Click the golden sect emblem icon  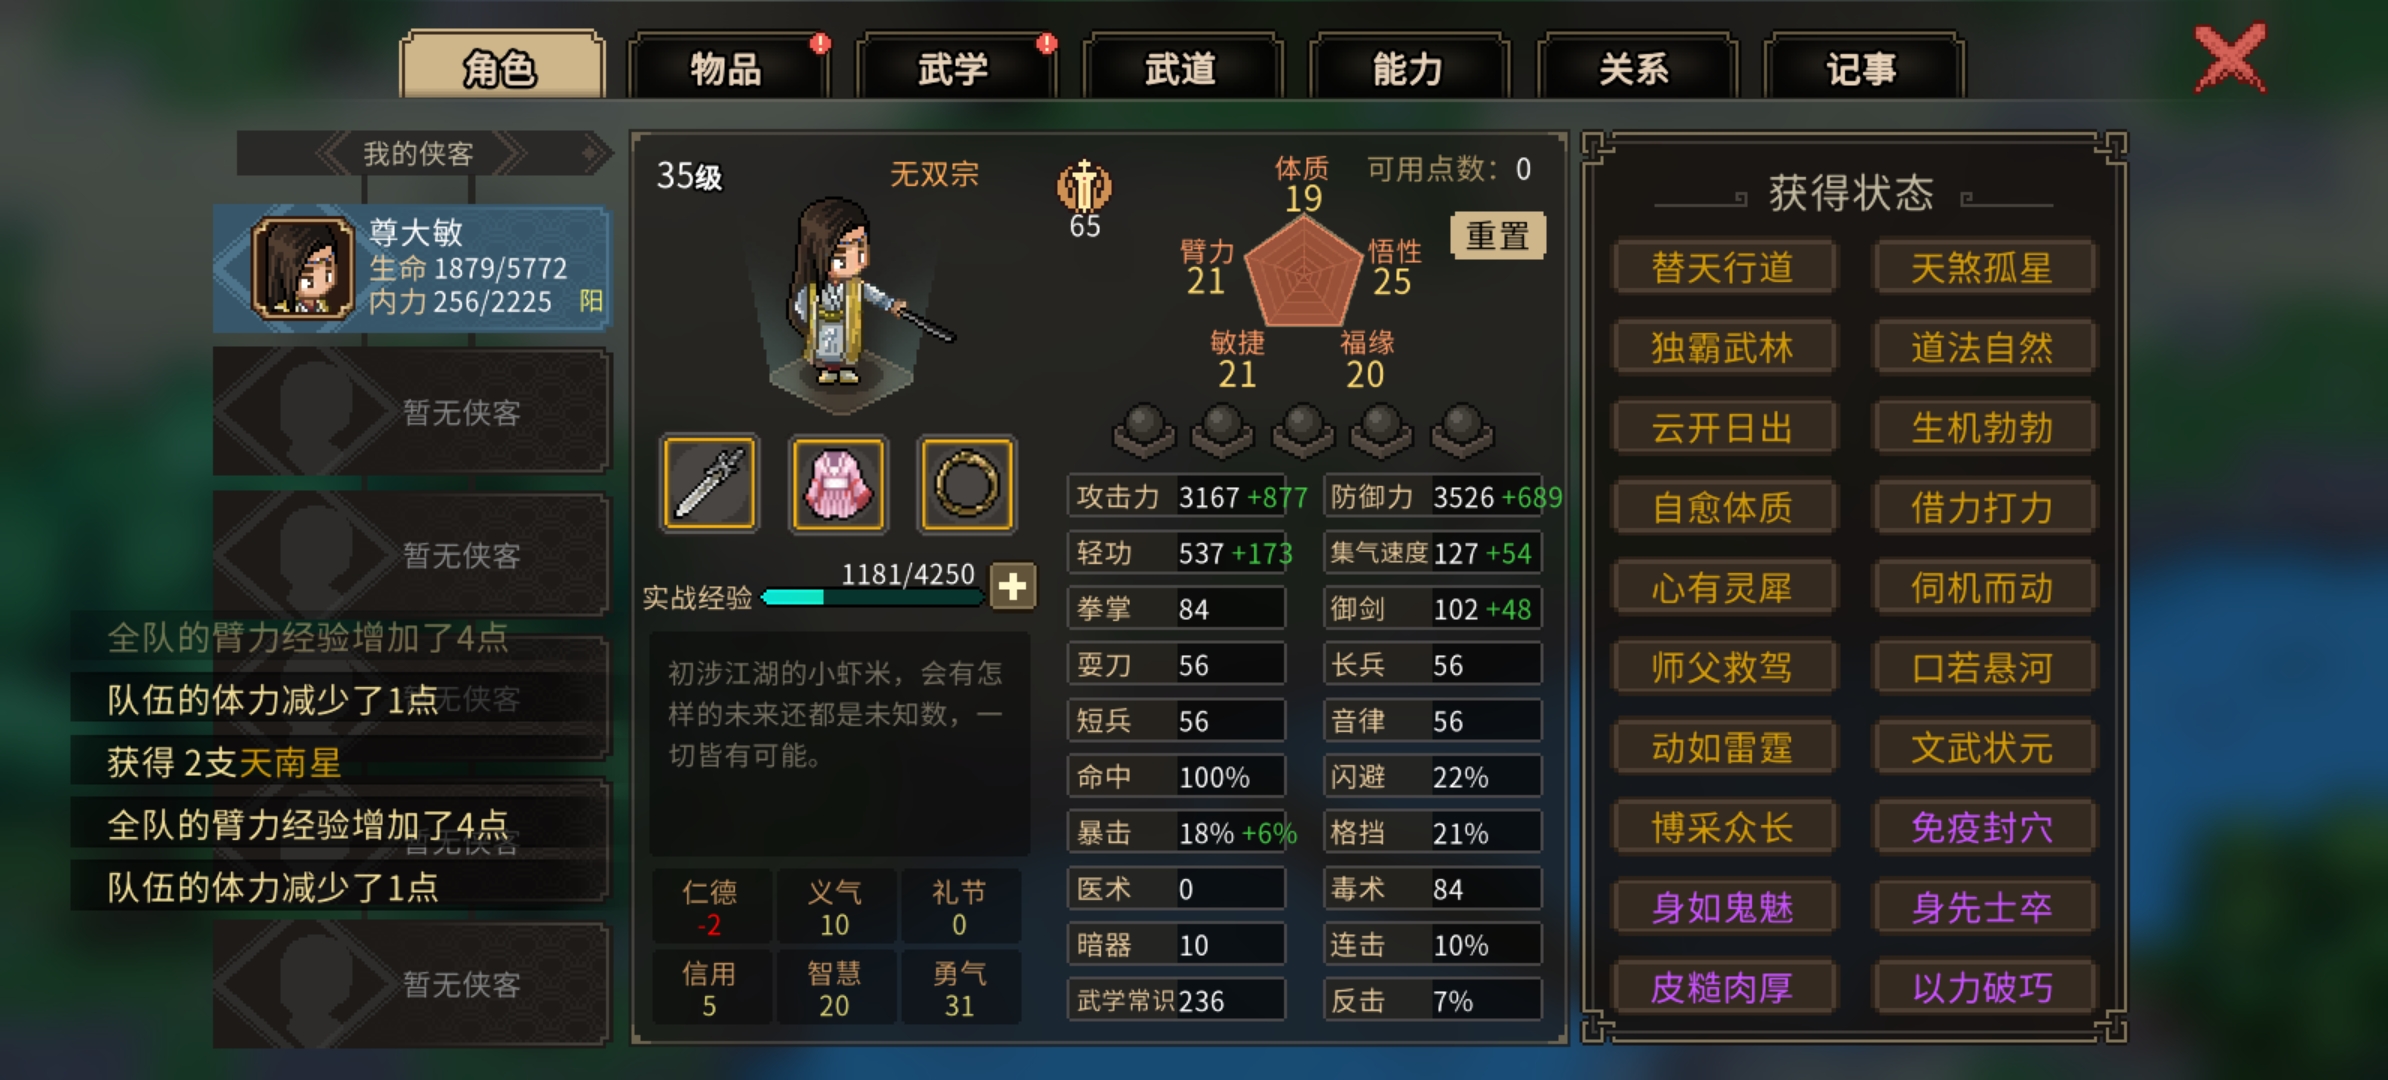pyautogui.click(x=1084, y=185)
